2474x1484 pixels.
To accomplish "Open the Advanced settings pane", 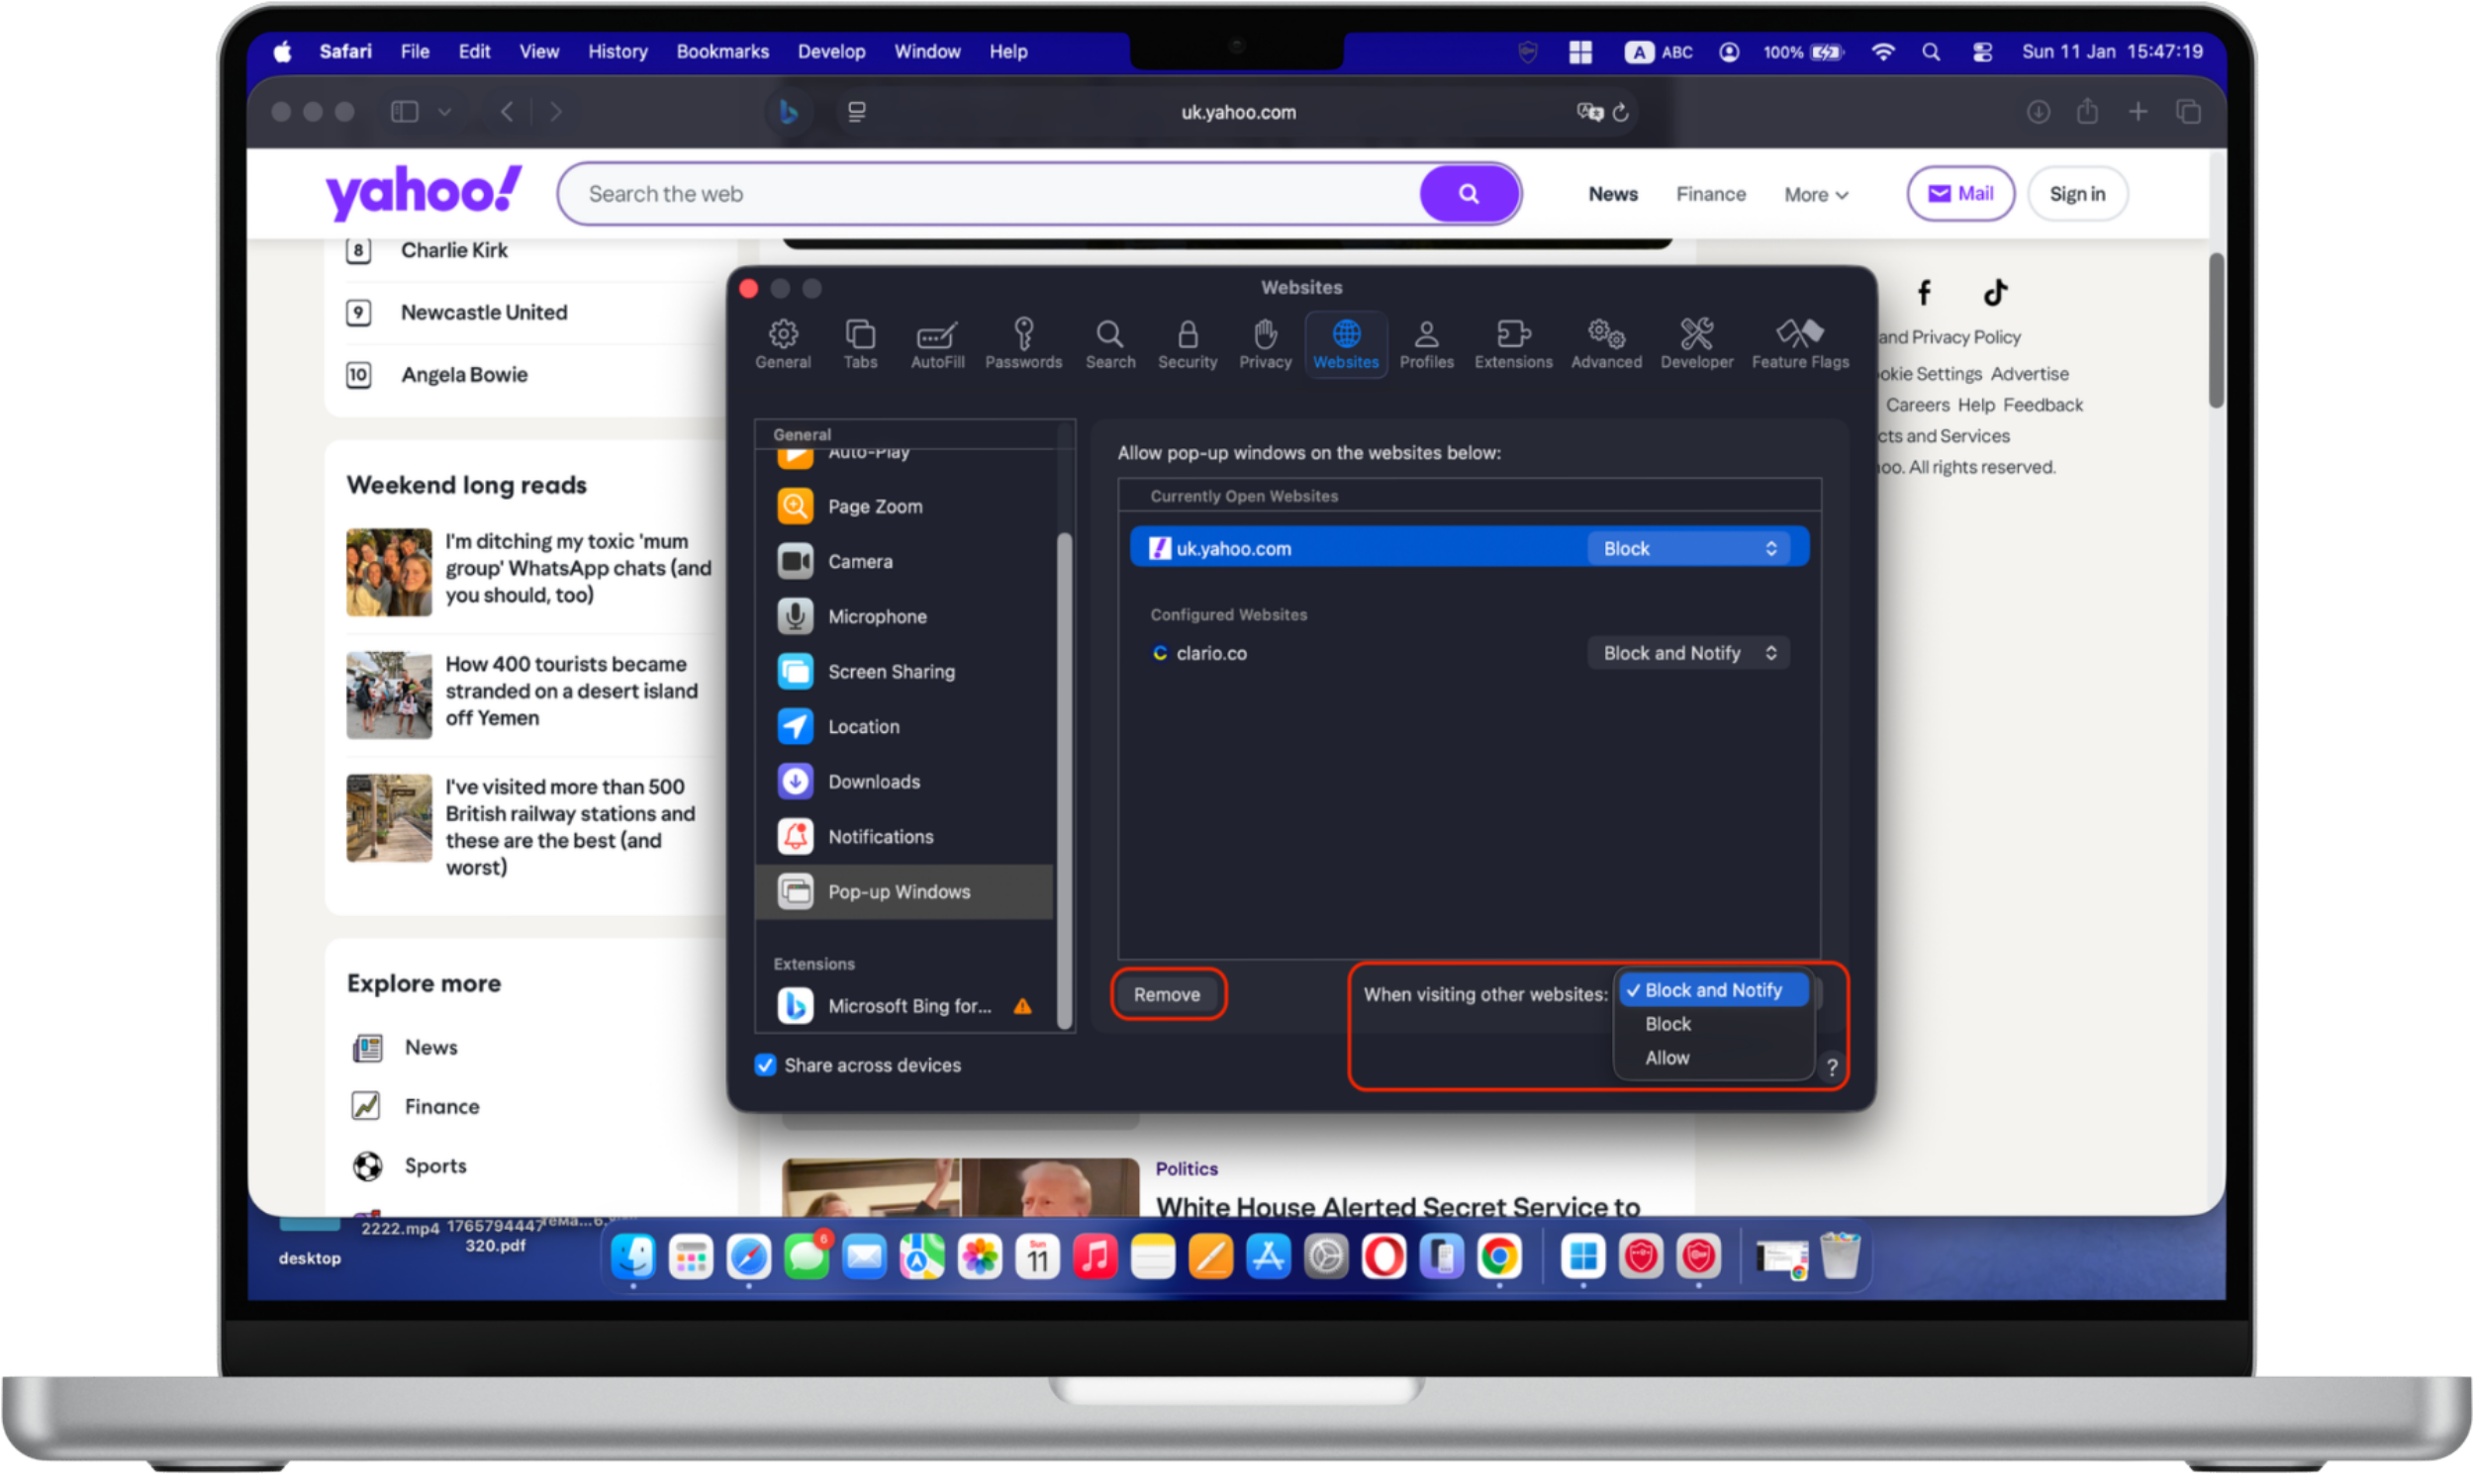I will click(x=1604, y=344).
